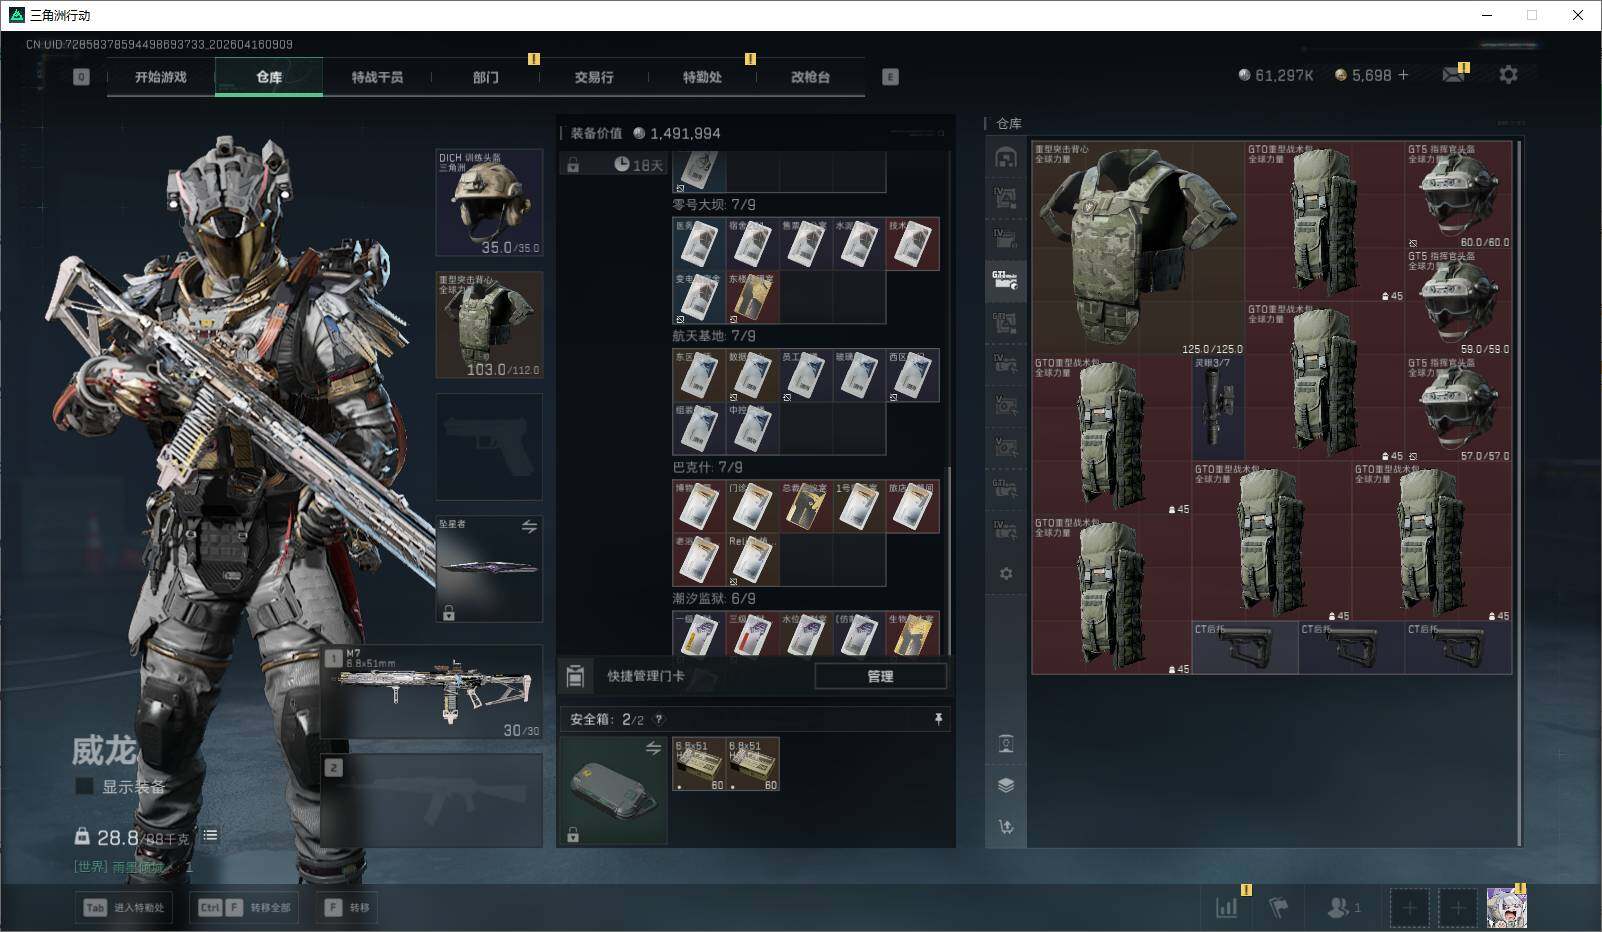This screenshot has width=1602, height=932.
Task: Select the GT5 指挥官头盔 59.0/59.0
Action: [1458, 302]
